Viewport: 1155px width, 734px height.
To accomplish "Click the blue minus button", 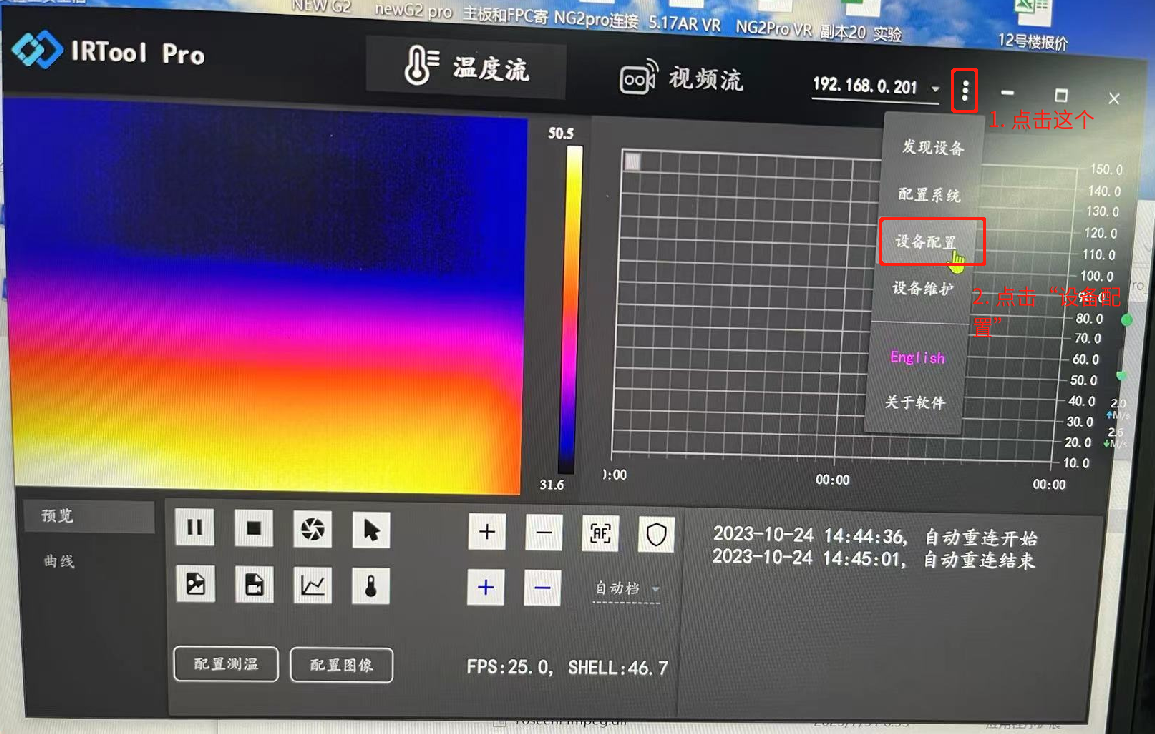I will point(542,588).
